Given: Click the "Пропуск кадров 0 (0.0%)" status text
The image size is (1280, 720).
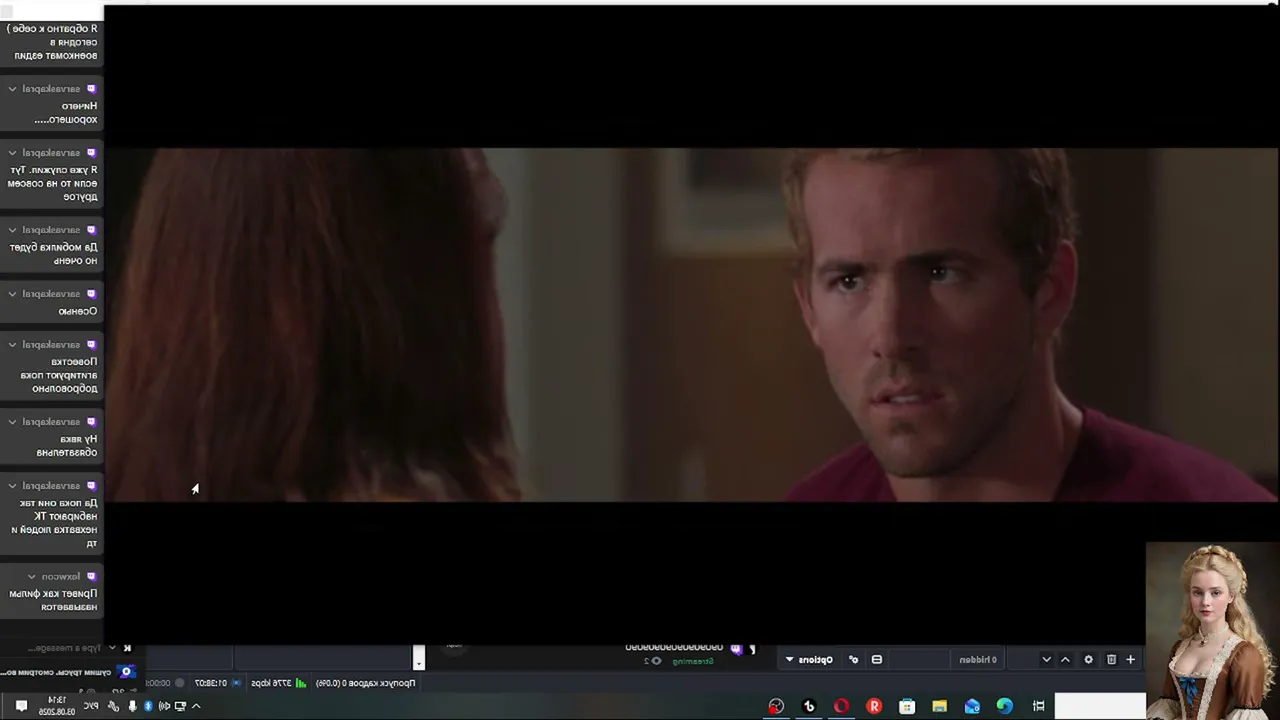Looking at the screenshot, I should click(365, 683).
